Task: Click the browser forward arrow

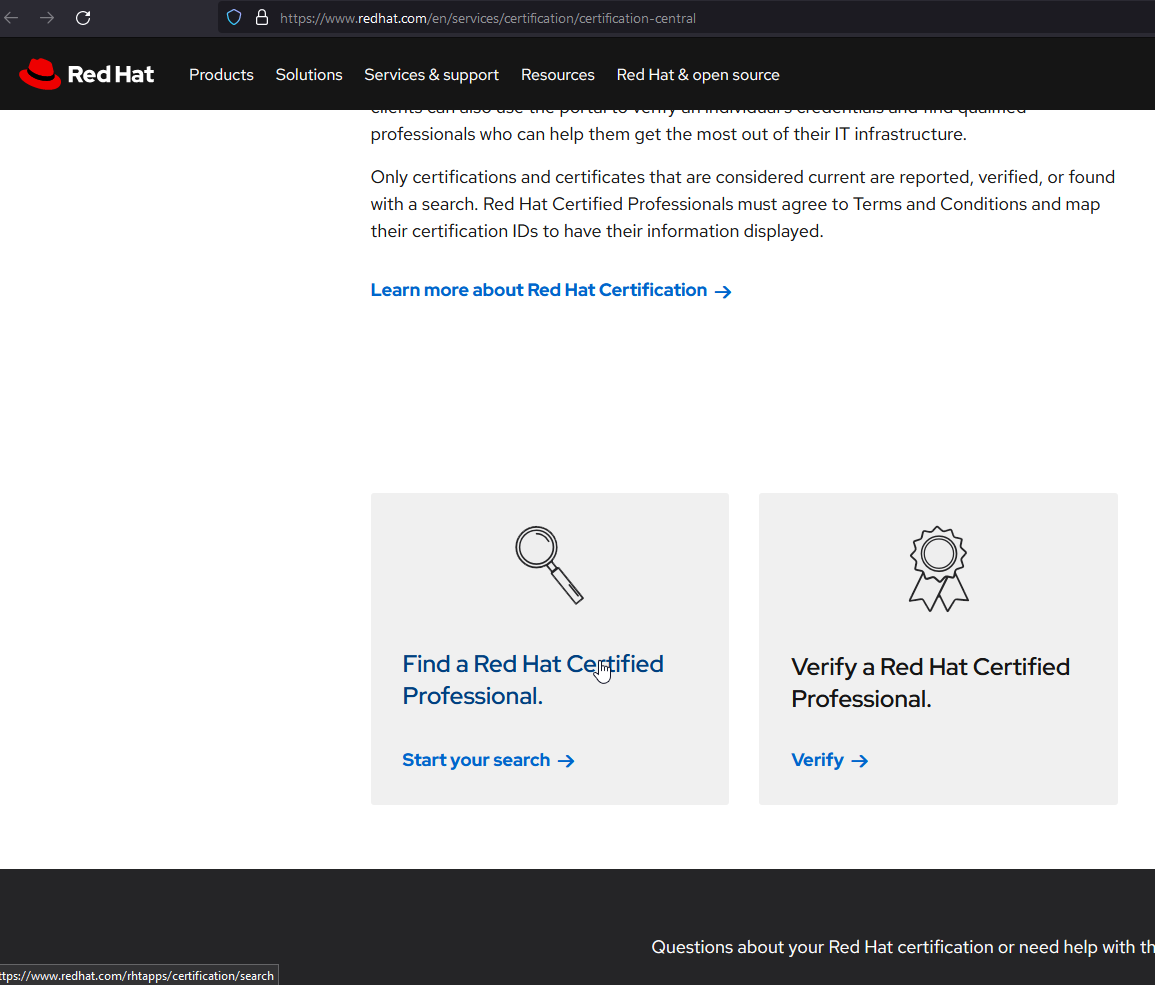Action: click(x=47, y=18)
